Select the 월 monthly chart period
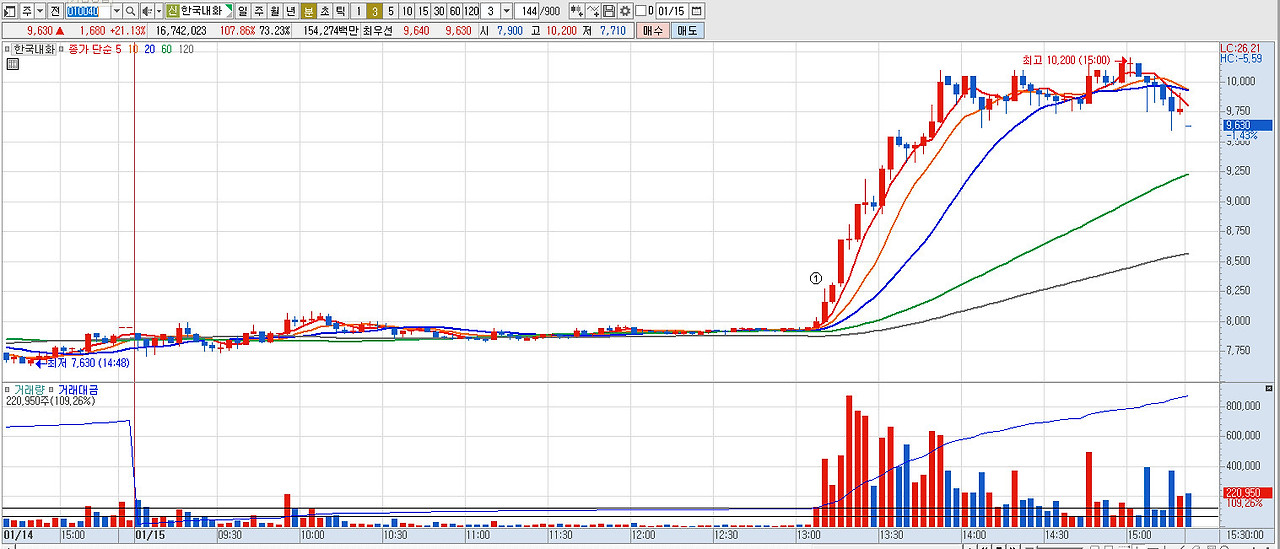1280x549 pixels. click(275, 11)
